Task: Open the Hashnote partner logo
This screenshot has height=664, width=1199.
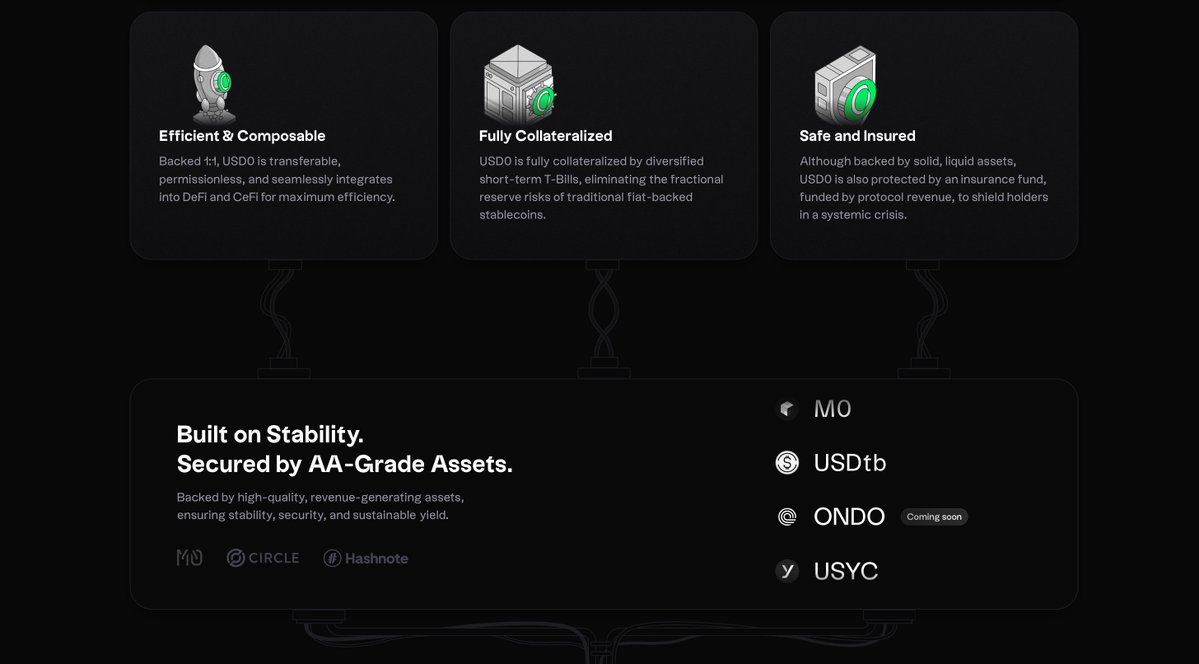Action: coord(366,558)
